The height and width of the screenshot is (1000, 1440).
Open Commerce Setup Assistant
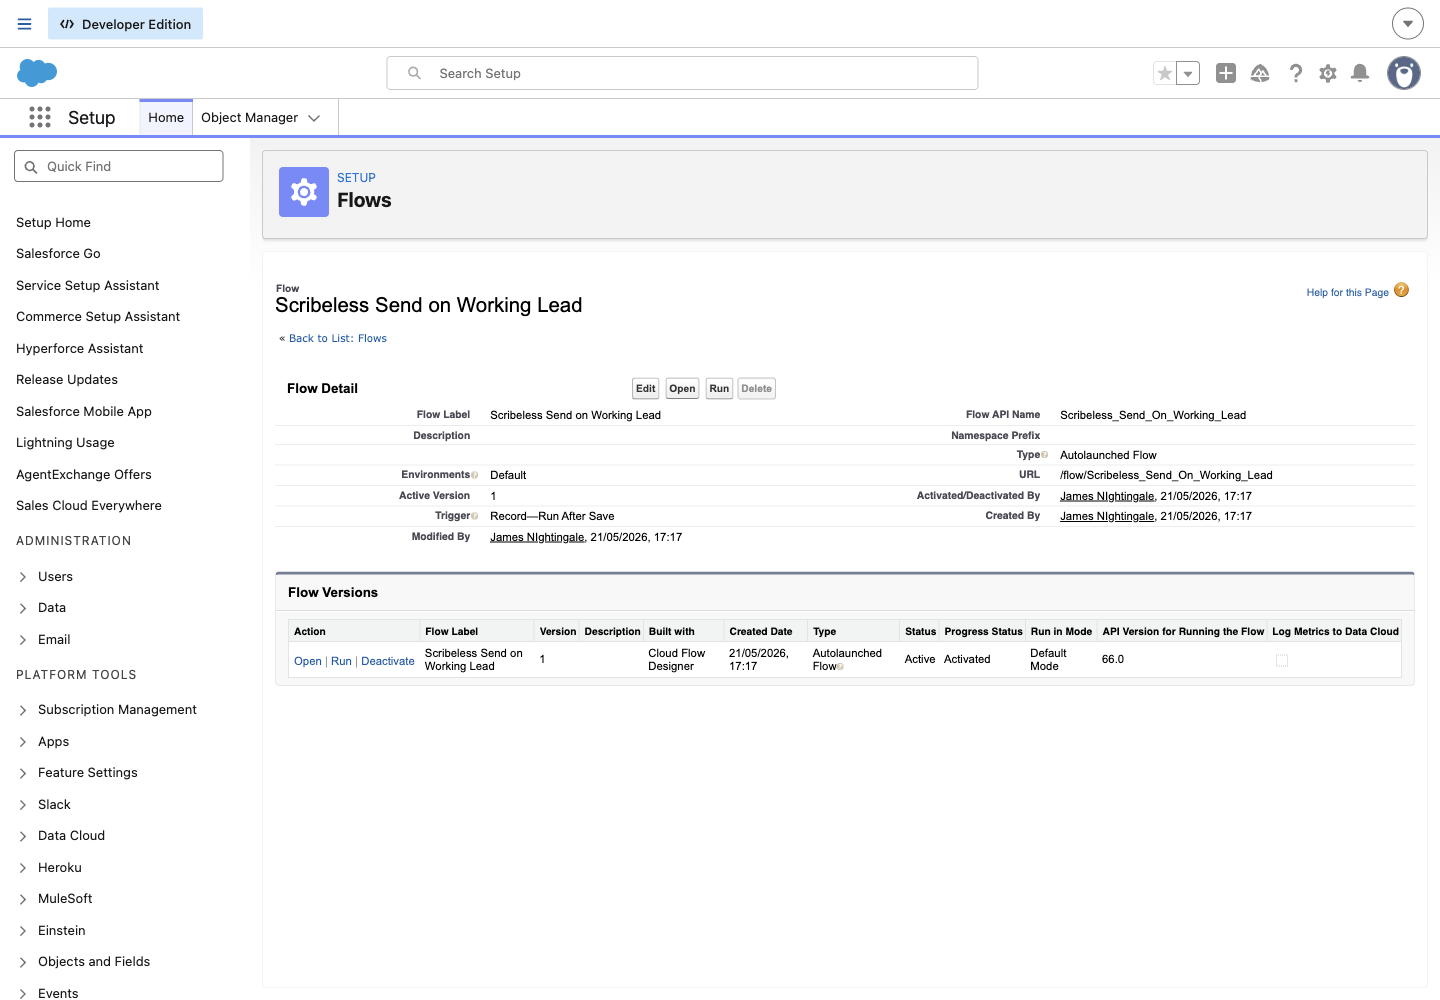coord(98,317)
